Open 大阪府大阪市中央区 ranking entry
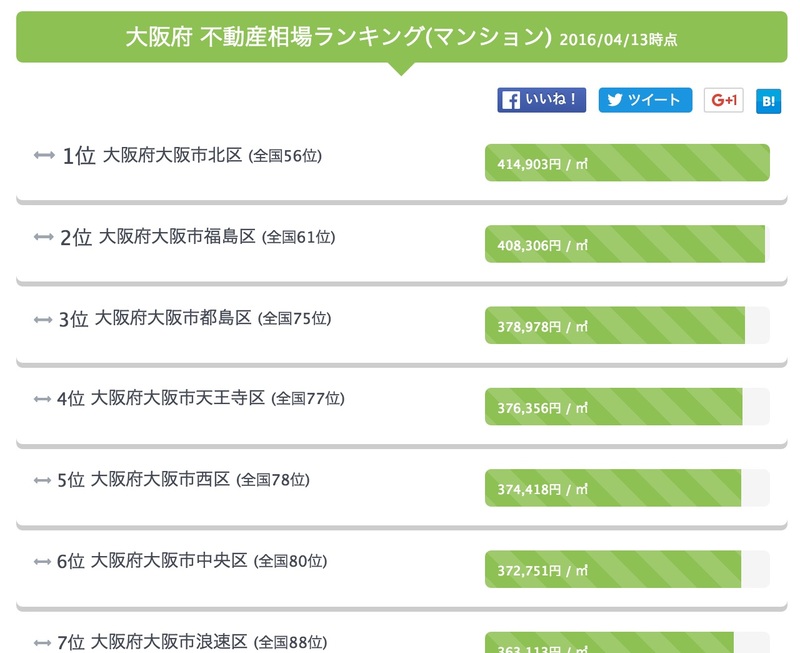Viewport: 800px width, 653px height. coord(169,561)
